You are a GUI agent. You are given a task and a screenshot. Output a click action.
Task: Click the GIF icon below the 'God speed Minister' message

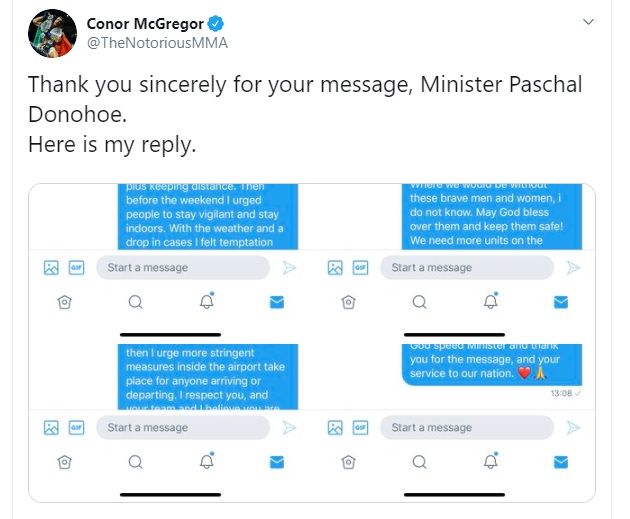click(360, 427)
